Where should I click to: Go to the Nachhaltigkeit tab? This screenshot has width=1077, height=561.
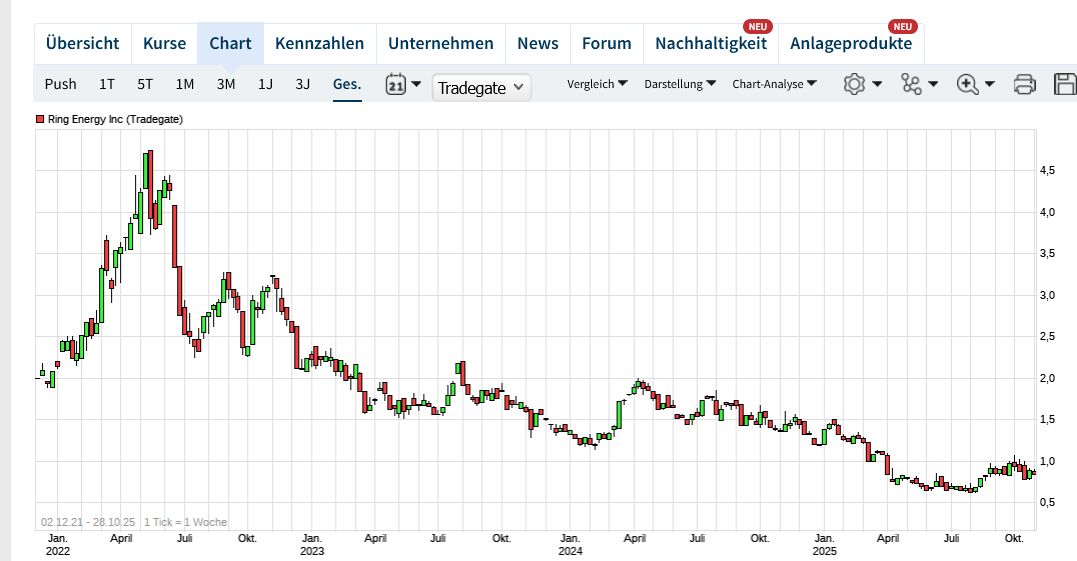point(710,43)
